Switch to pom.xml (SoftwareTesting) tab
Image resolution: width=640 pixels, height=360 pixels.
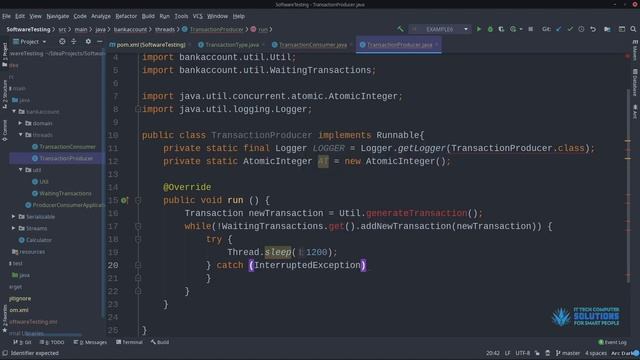147,45
